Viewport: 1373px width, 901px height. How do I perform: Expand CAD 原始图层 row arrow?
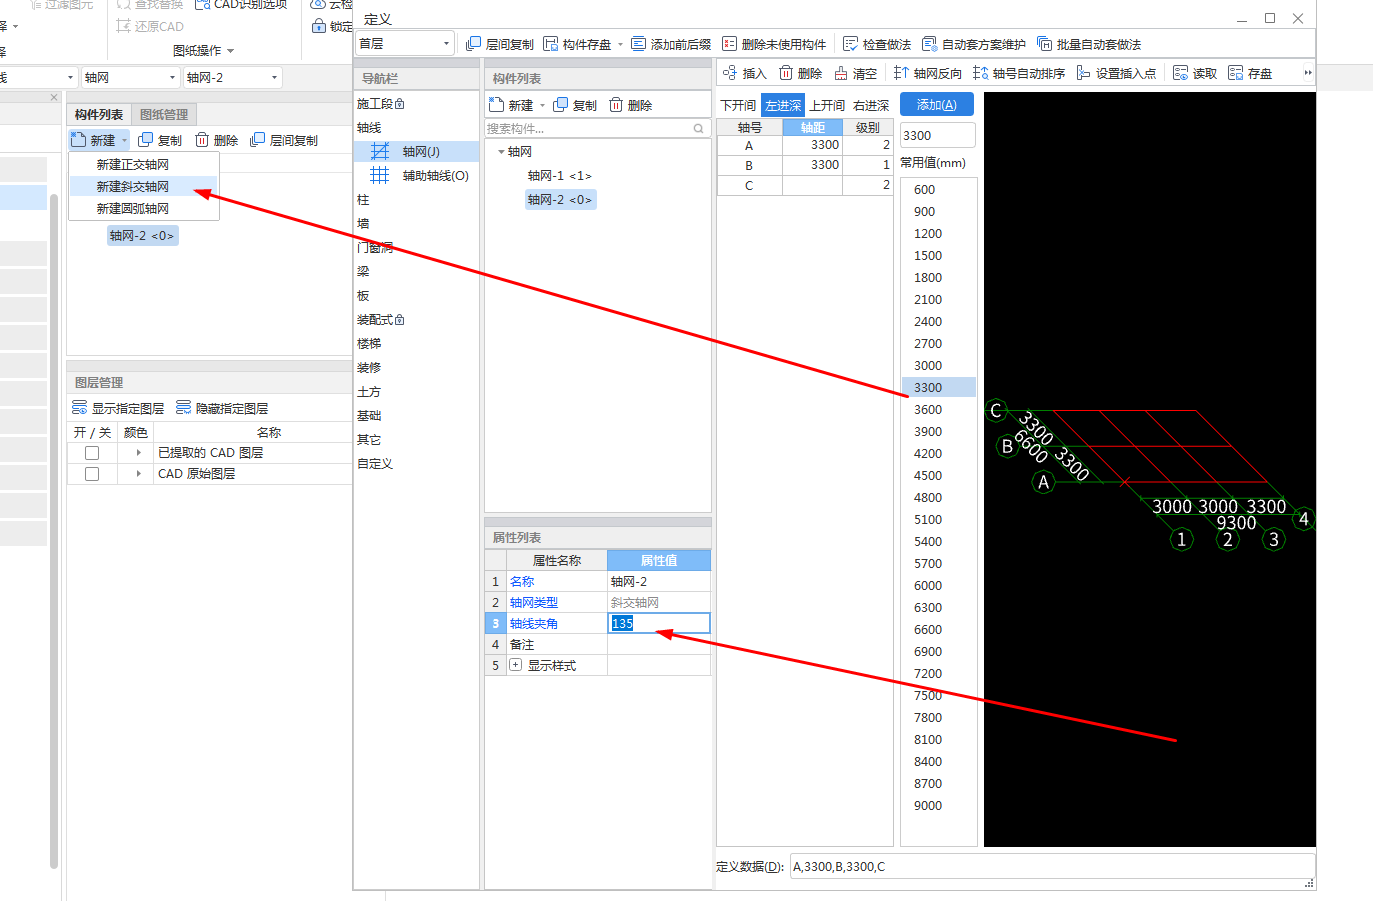click(138, 474)
